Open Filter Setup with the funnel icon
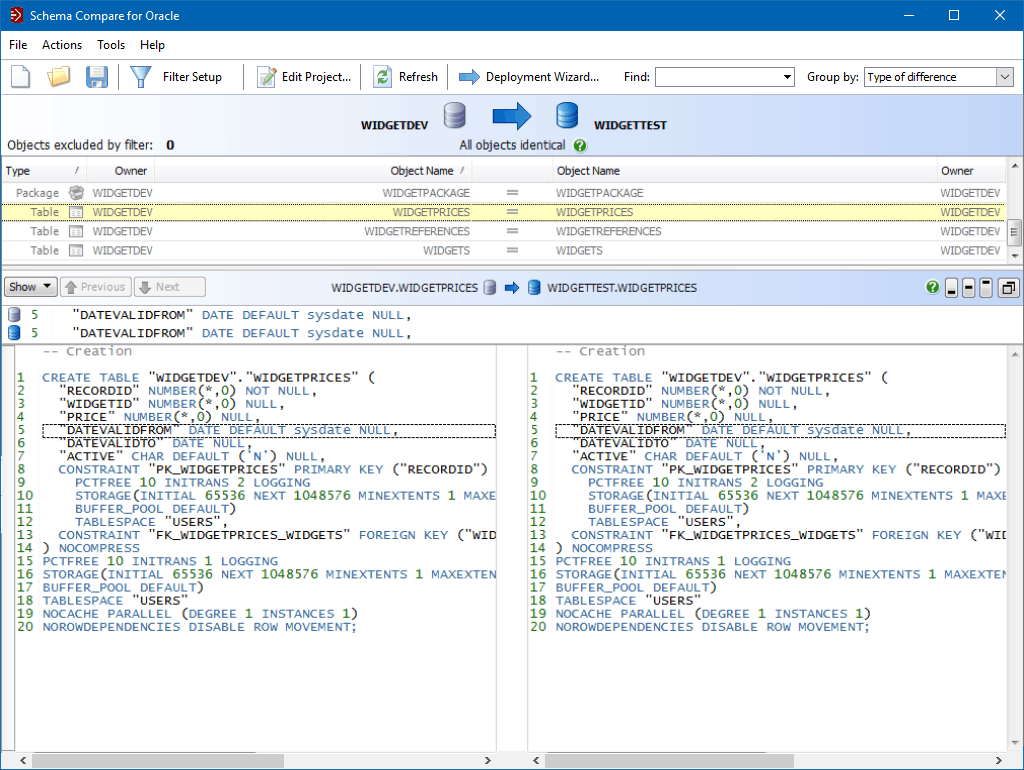Screen dimensions: 1024x770 pos(142,76)
